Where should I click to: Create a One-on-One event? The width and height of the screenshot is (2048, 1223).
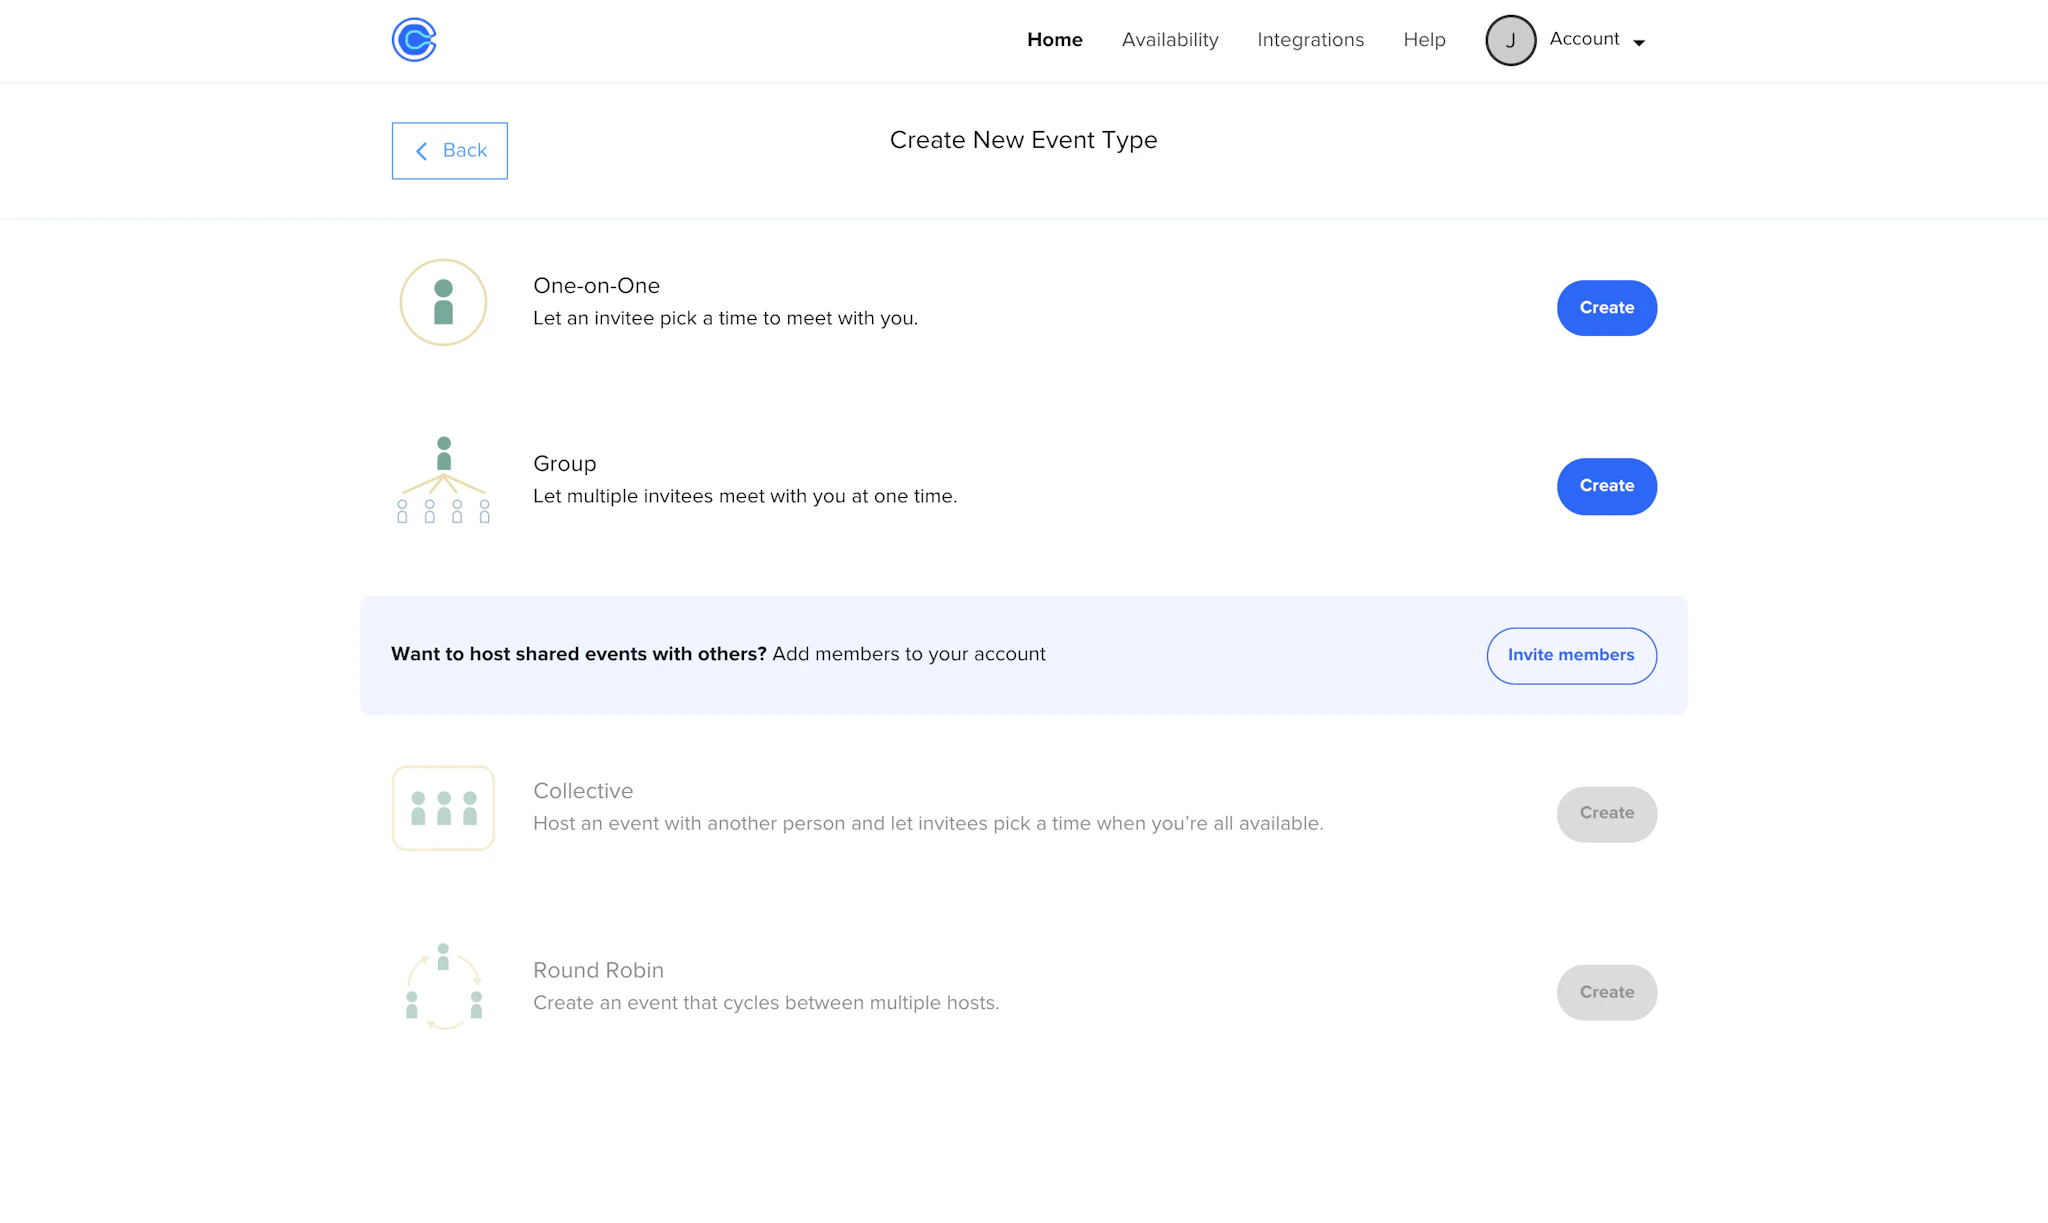pos(1606,308)
